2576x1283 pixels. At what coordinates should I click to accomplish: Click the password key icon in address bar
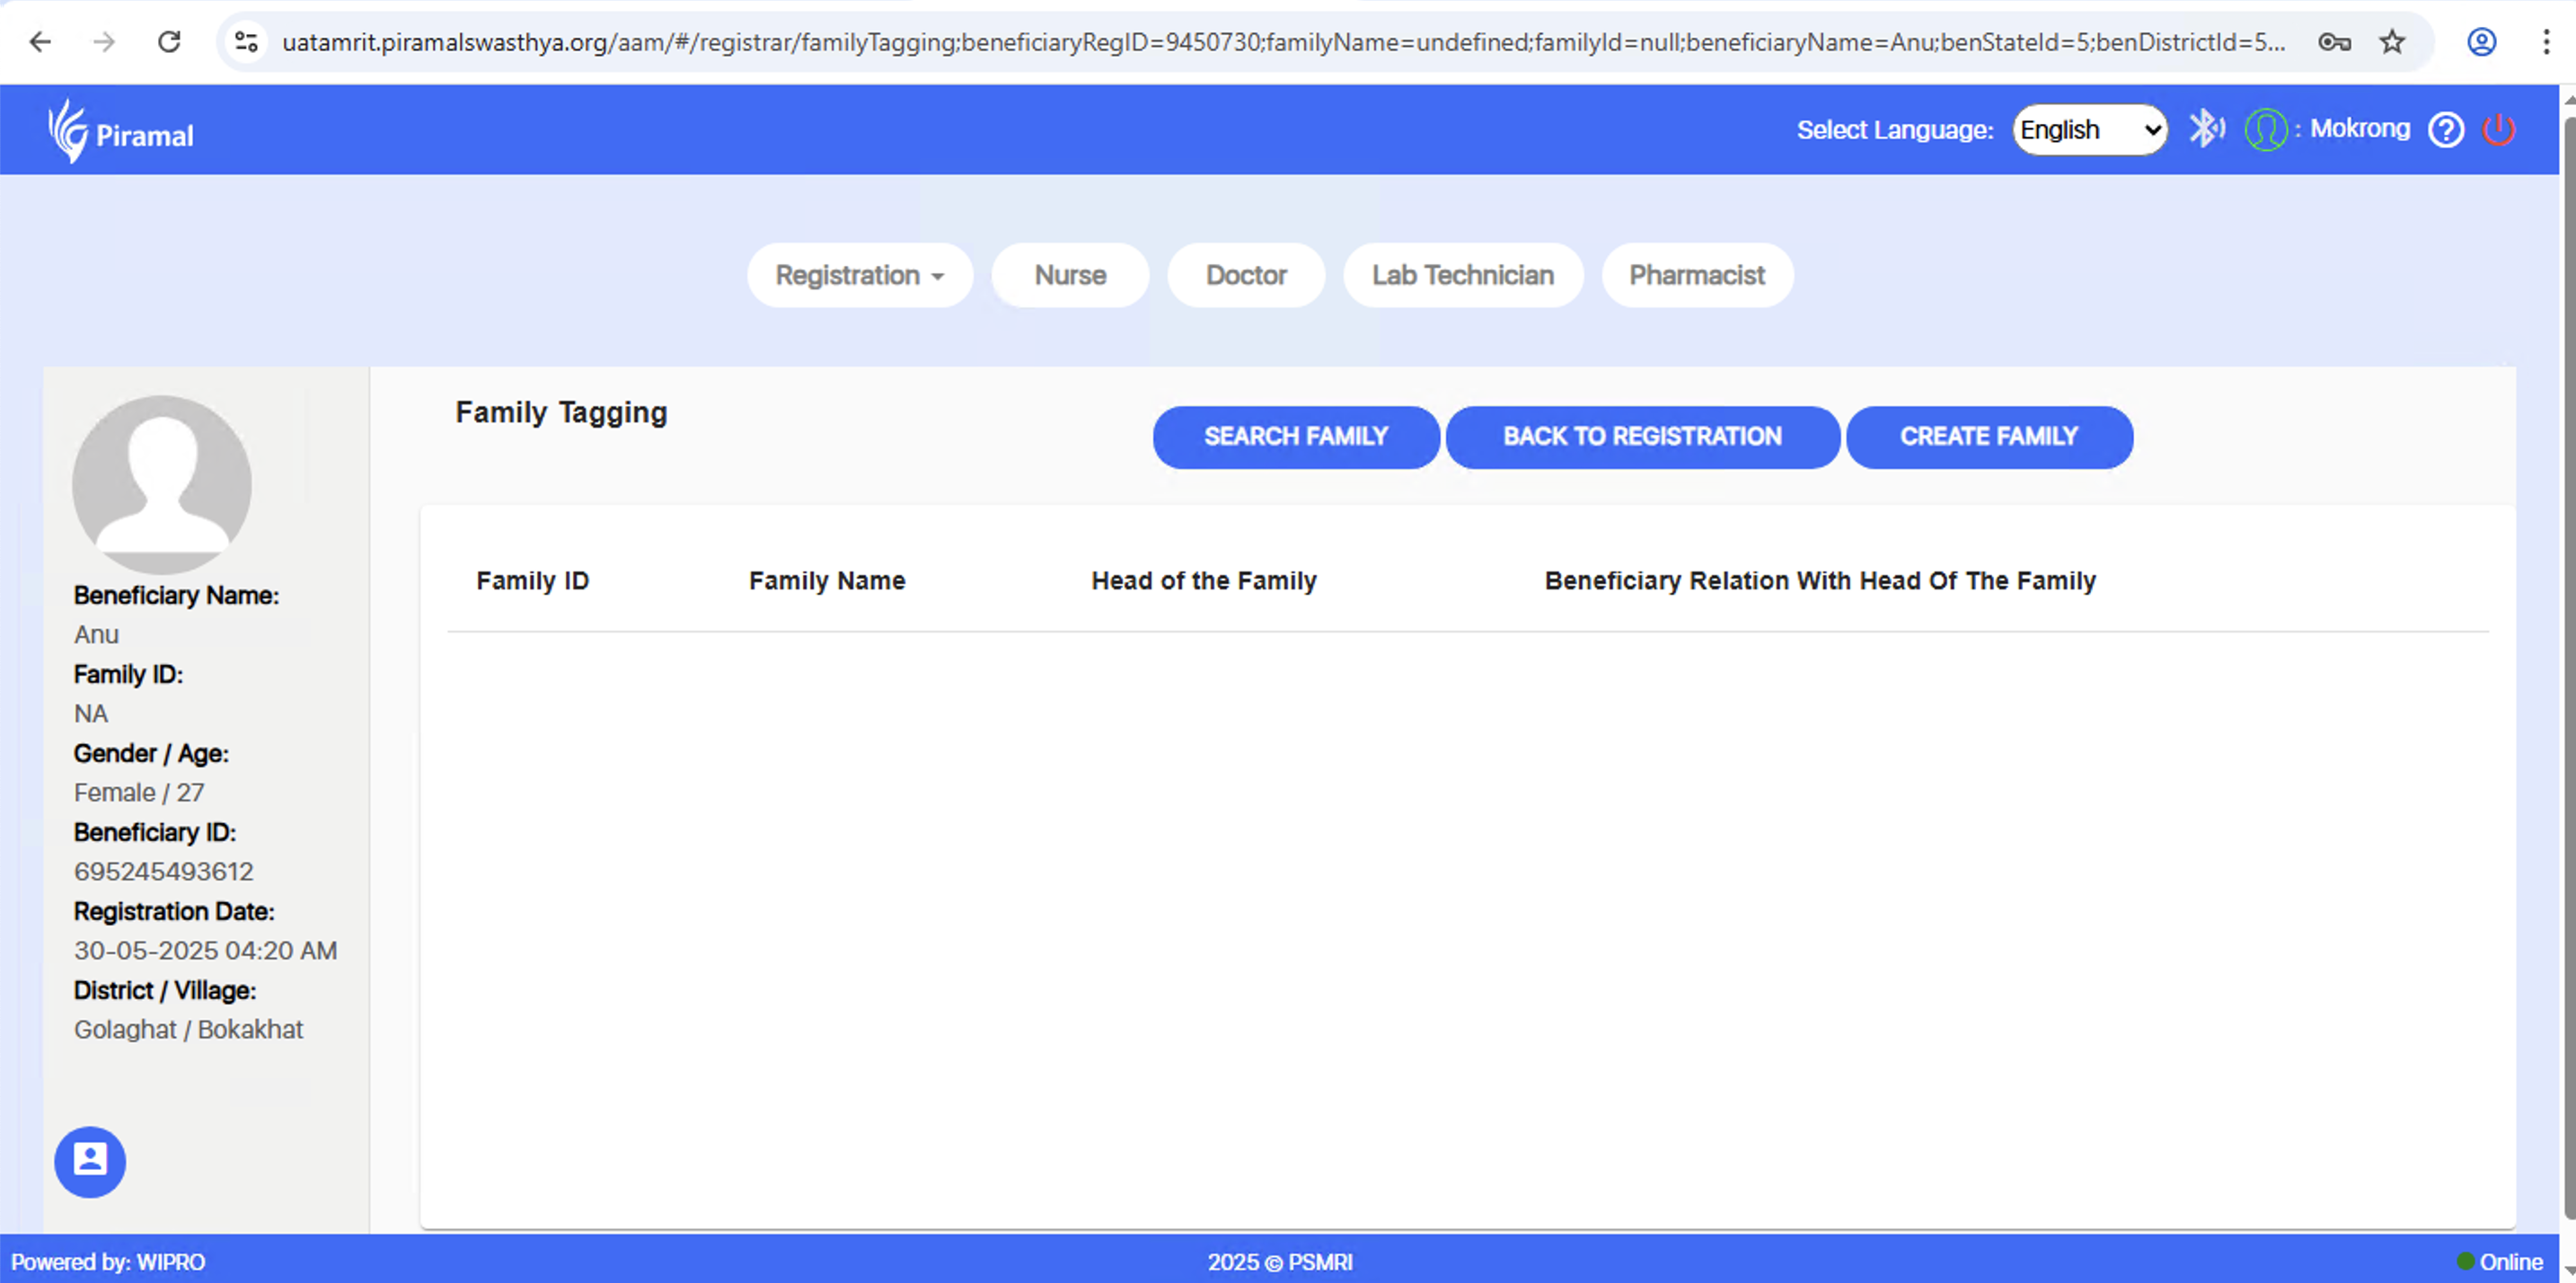coord(2335,42)
